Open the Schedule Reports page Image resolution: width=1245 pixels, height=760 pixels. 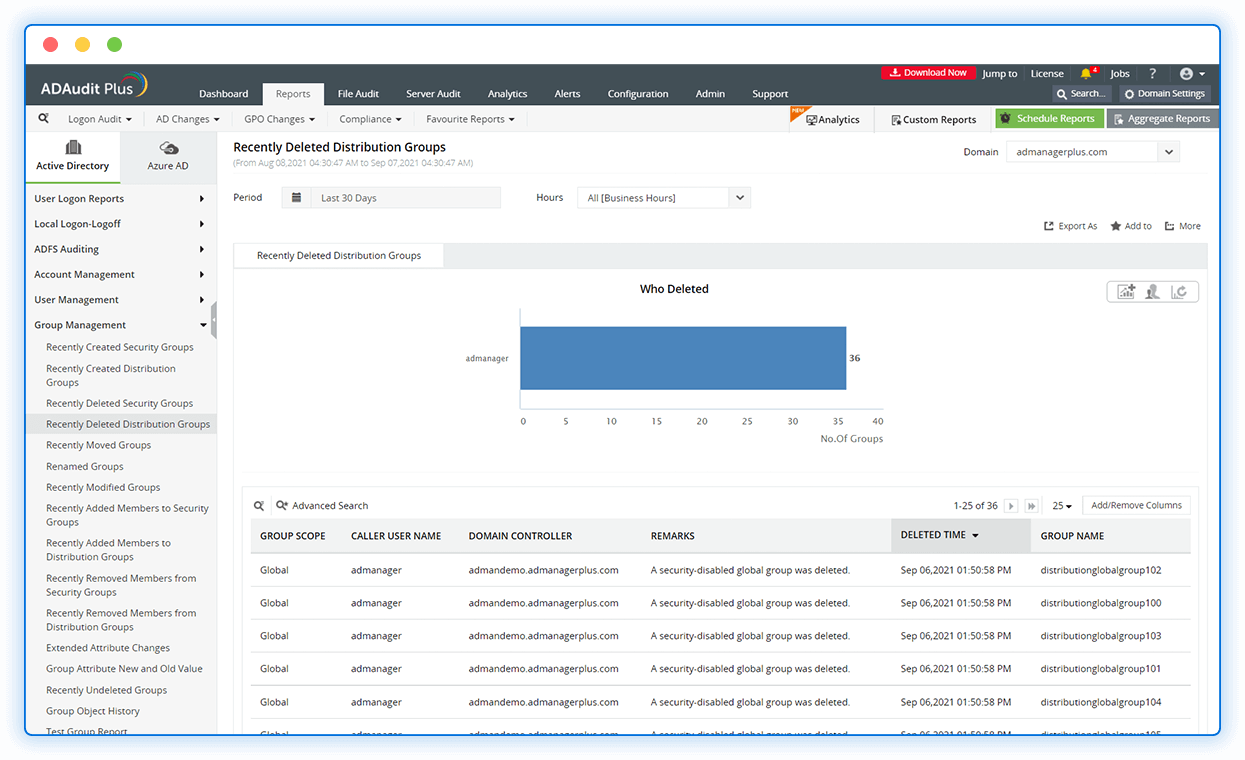[1049, 118]
